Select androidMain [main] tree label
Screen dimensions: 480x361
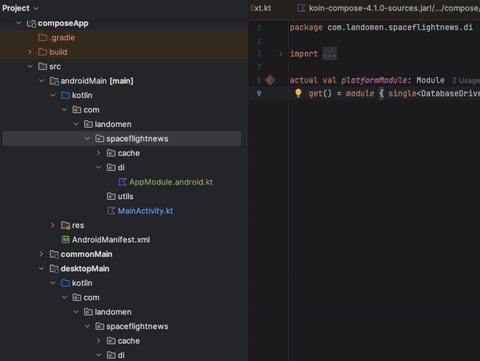point(97,81)
